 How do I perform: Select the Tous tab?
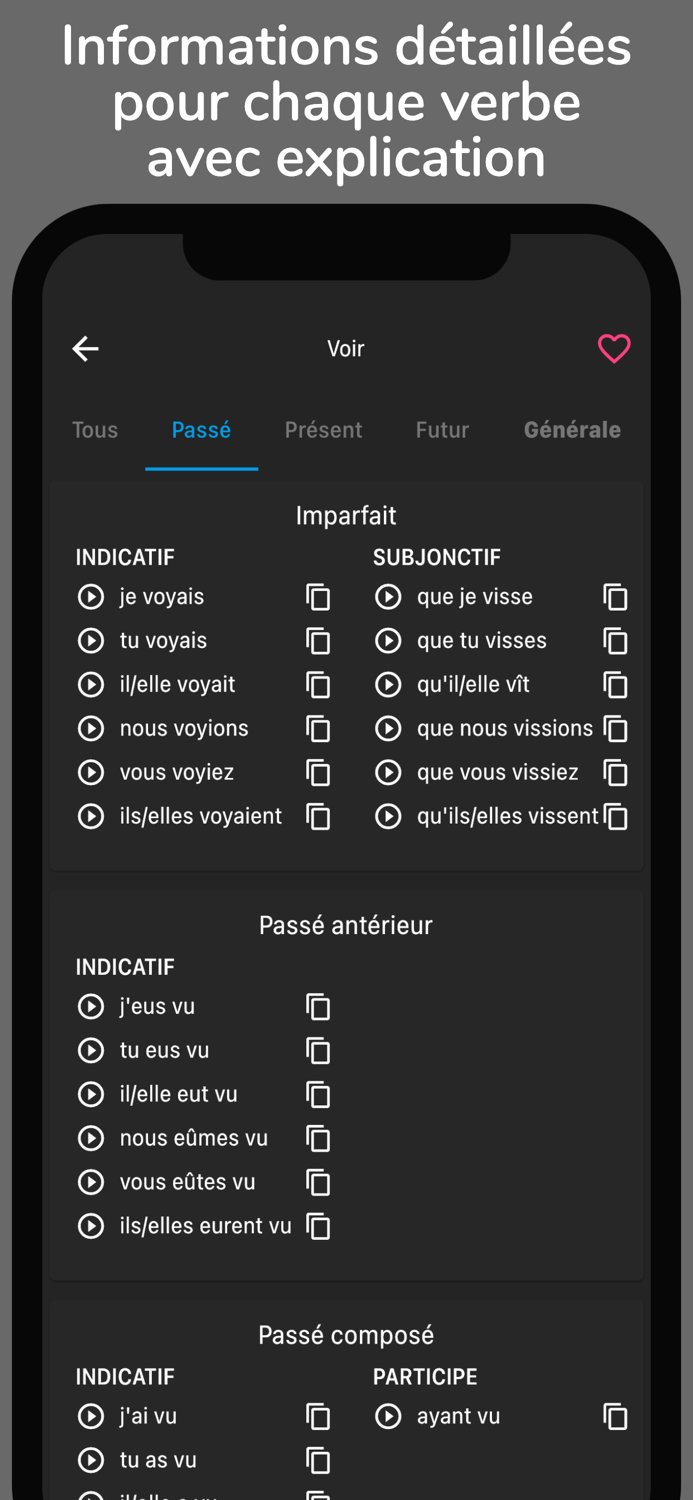coord(94,429)
